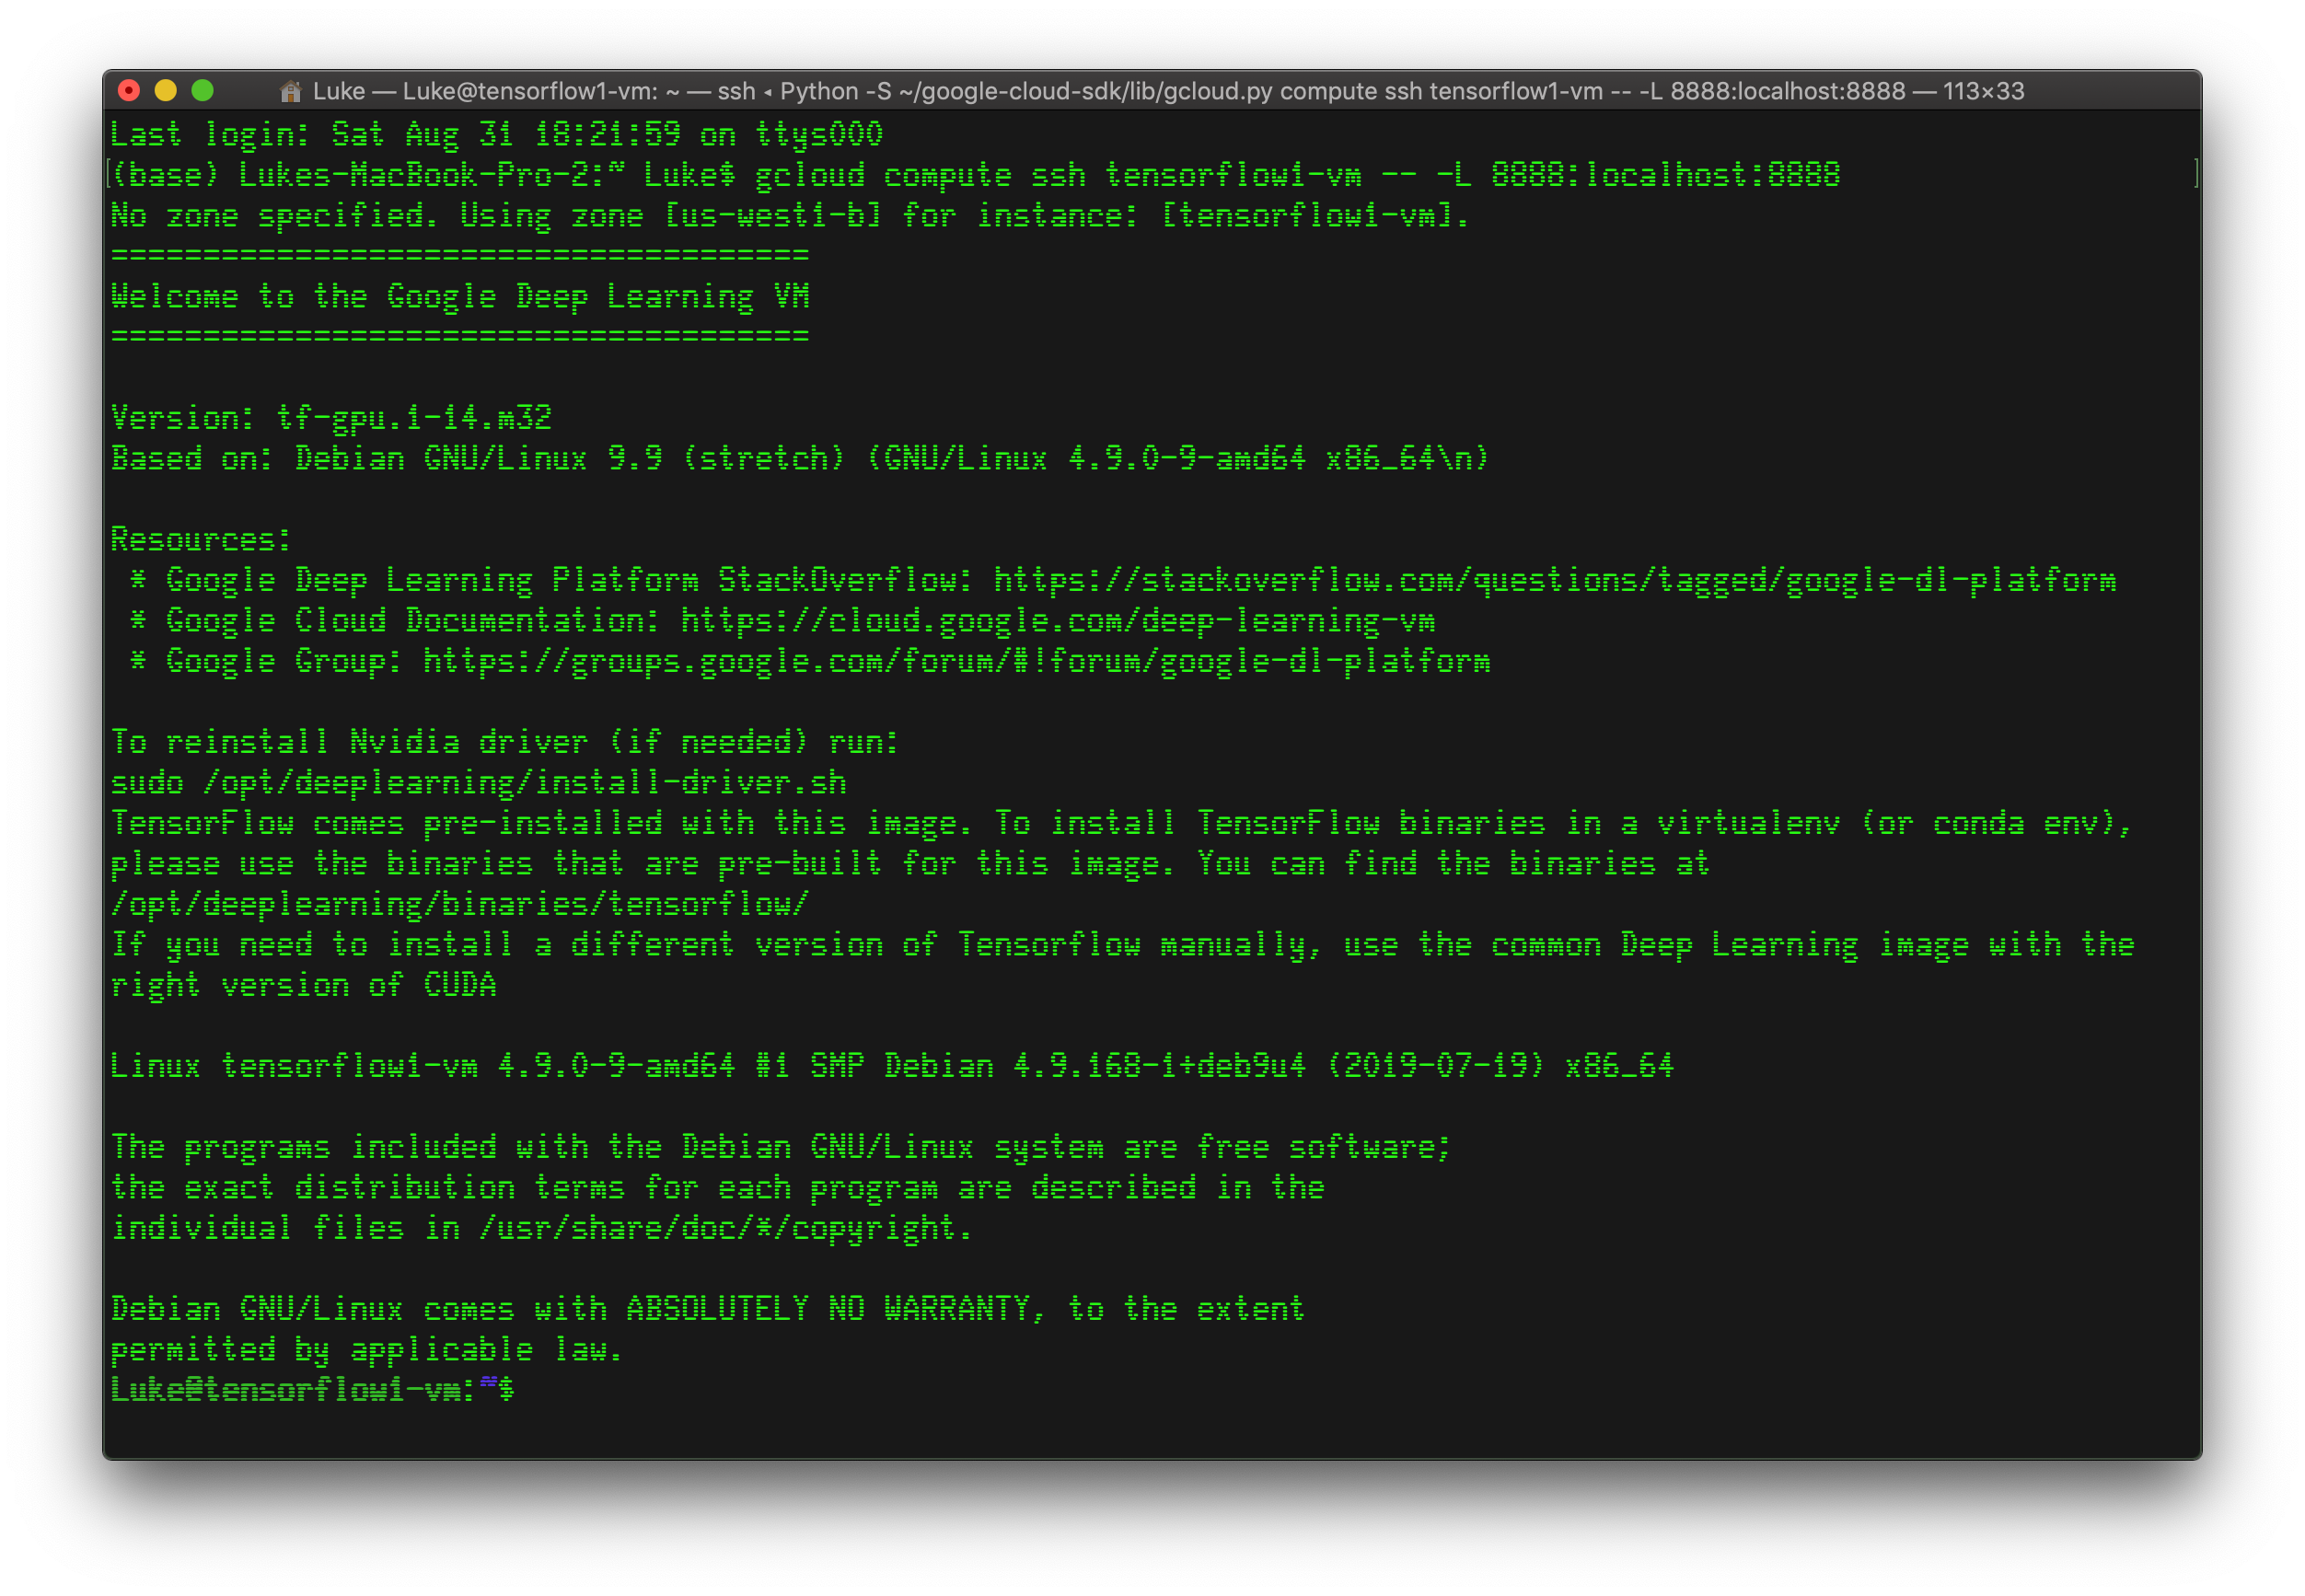Click the [us-west1-b] zone text
This screenshot has width=2305, height=1596.
pyautogui.click(x=772, y=215)
